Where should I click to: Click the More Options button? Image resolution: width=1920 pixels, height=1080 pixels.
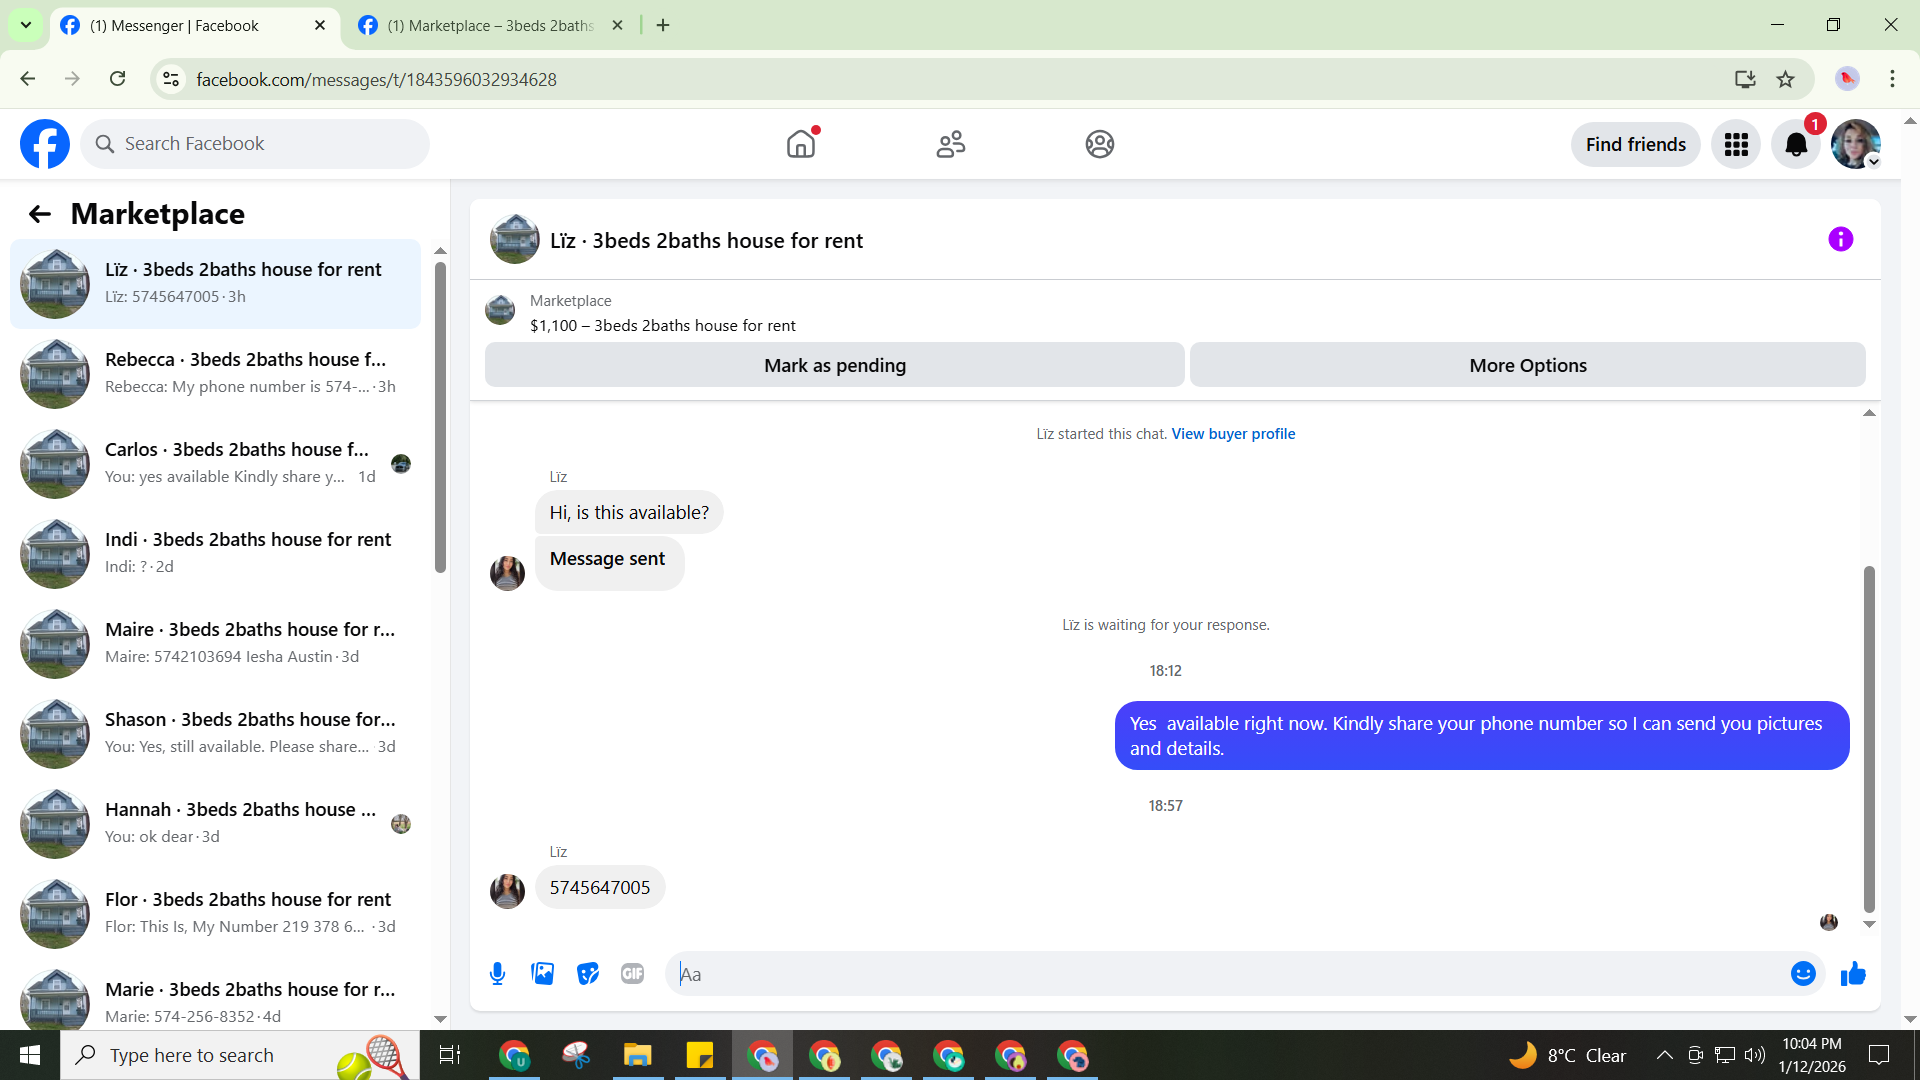[x=1527, y=365]
